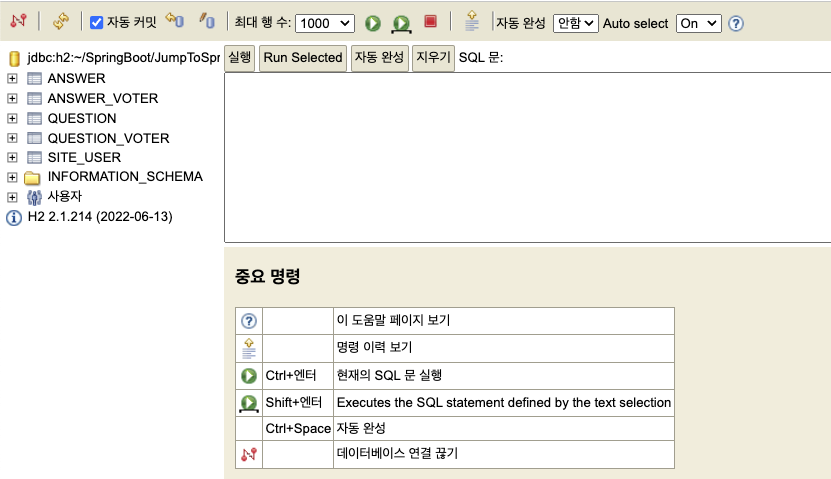The image size is (831, 479).
Task: Click the disconnect icon in commands table
Action: pos(249,455)
